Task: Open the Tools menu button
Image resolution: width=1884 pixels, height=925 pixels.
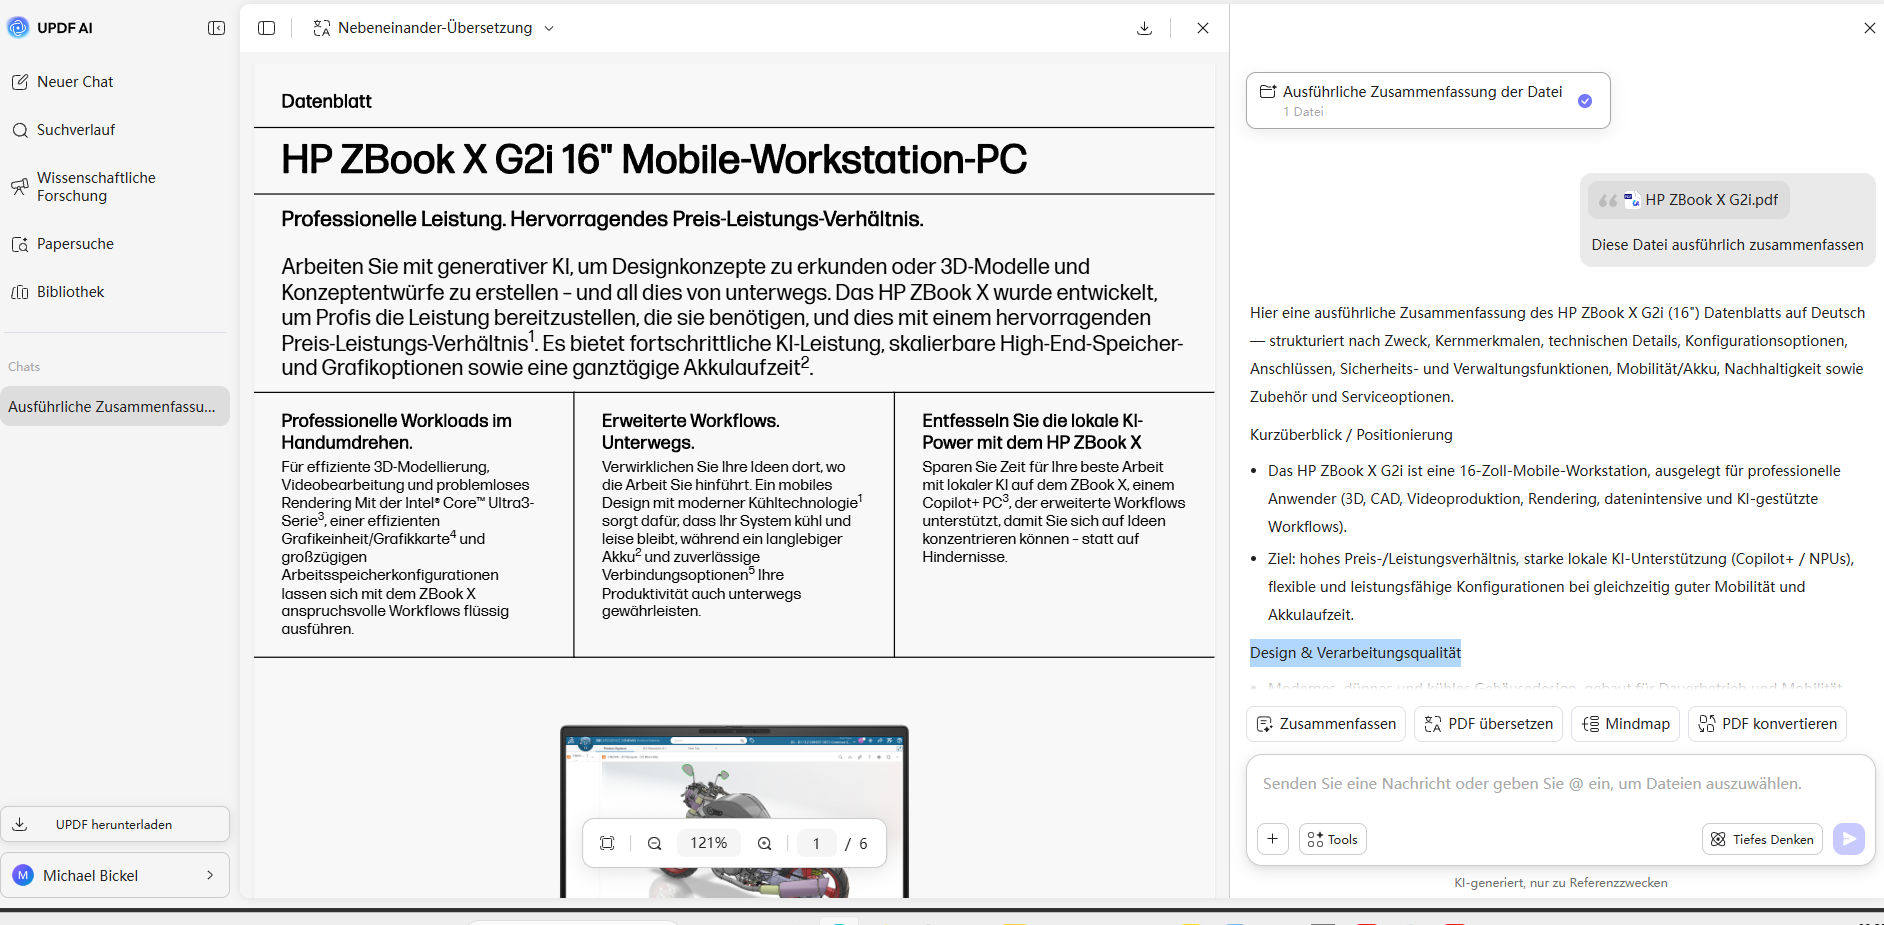Action: click(1332, 839)
